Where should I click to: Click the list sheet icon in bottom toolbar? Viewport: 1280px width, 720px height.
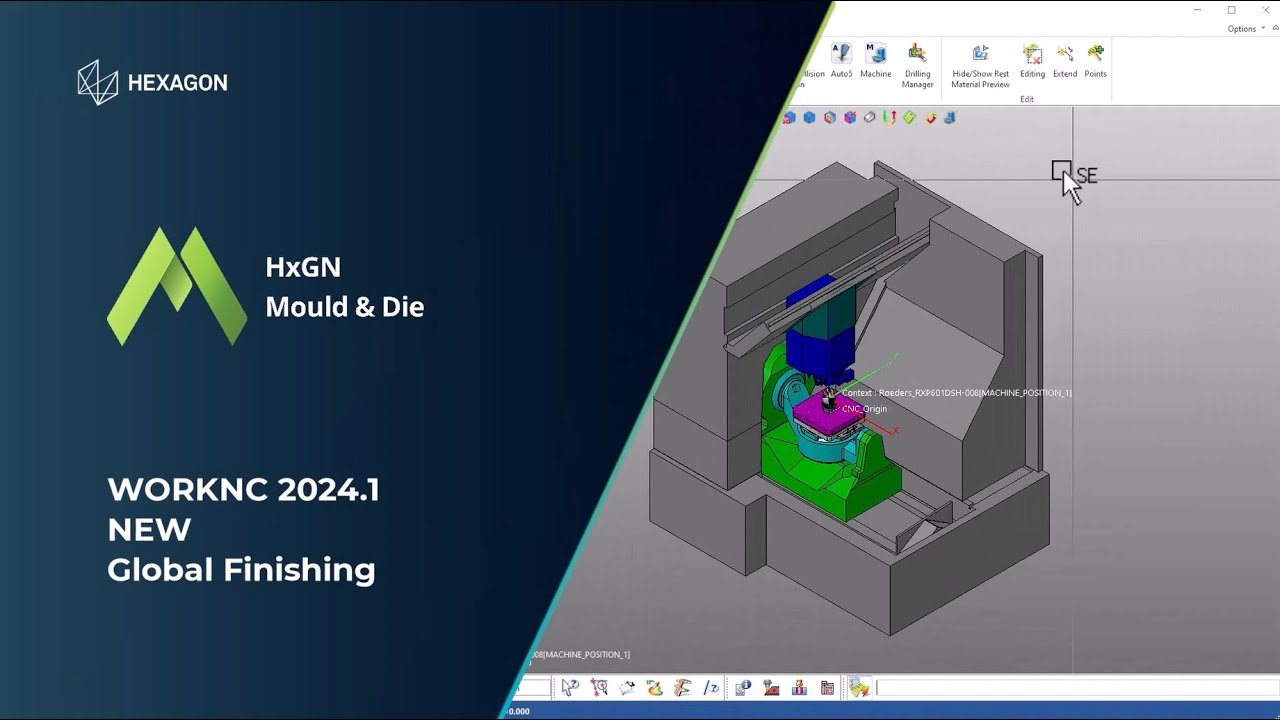827,687
